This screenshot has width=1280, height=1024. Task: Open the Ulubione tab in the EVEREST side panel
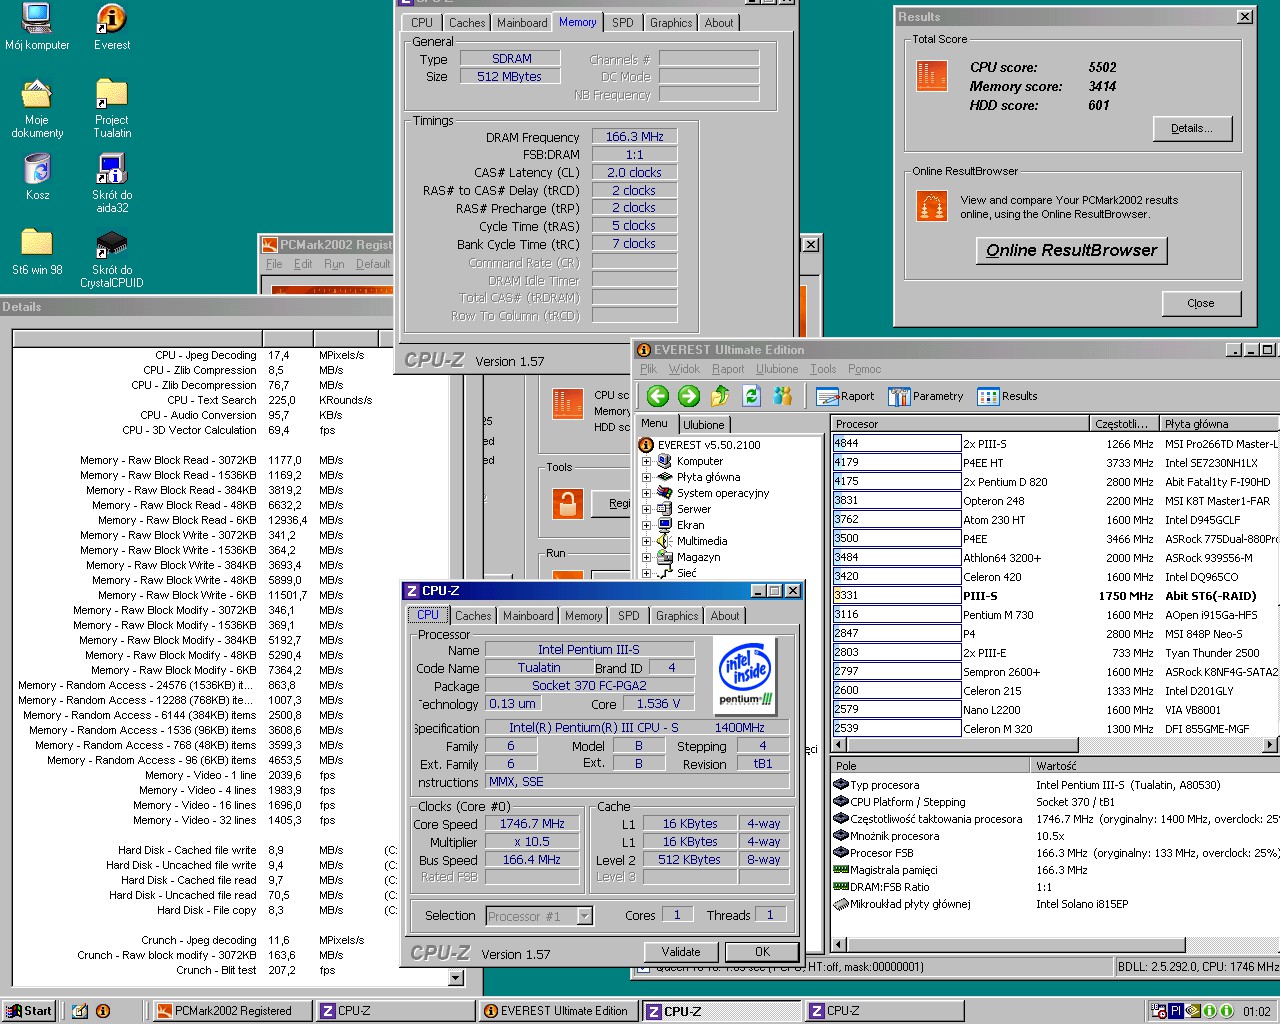[x=704, y=425]
